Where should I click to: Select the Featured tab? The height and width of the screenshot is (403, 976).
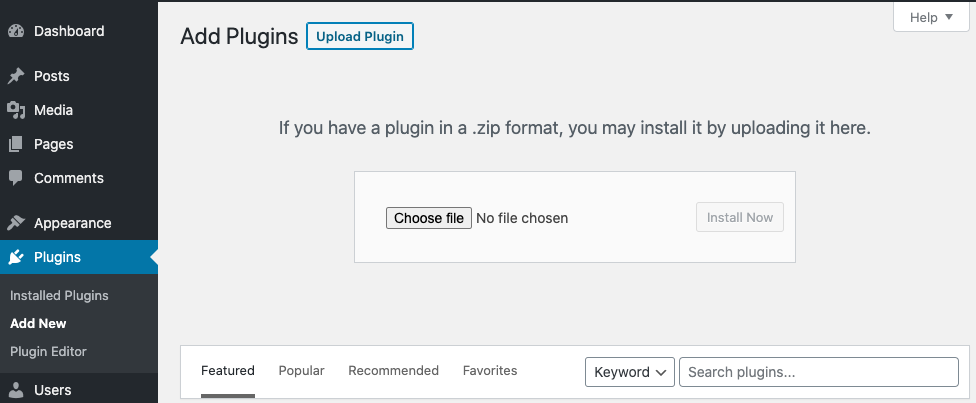pyautogui.click(x=228, y=371)
